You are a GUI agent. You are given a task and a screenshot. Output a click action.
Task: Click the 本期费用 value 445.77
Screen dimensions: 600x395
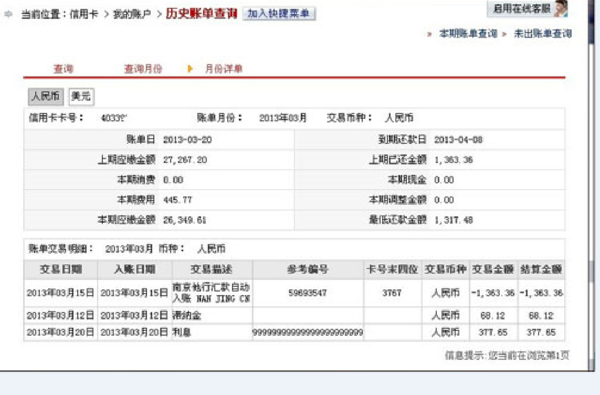(178, 200)
